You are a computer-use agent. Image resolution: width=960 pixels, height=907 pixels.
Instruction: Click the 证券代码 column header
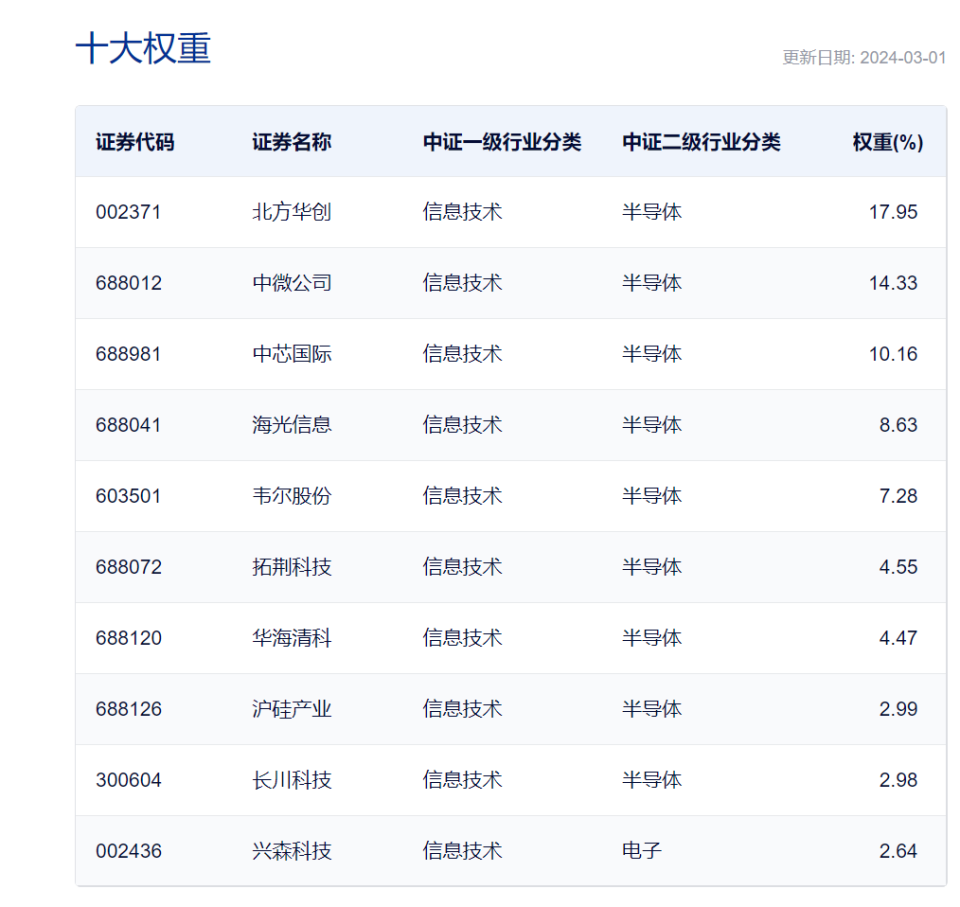(x=135, y=142)
